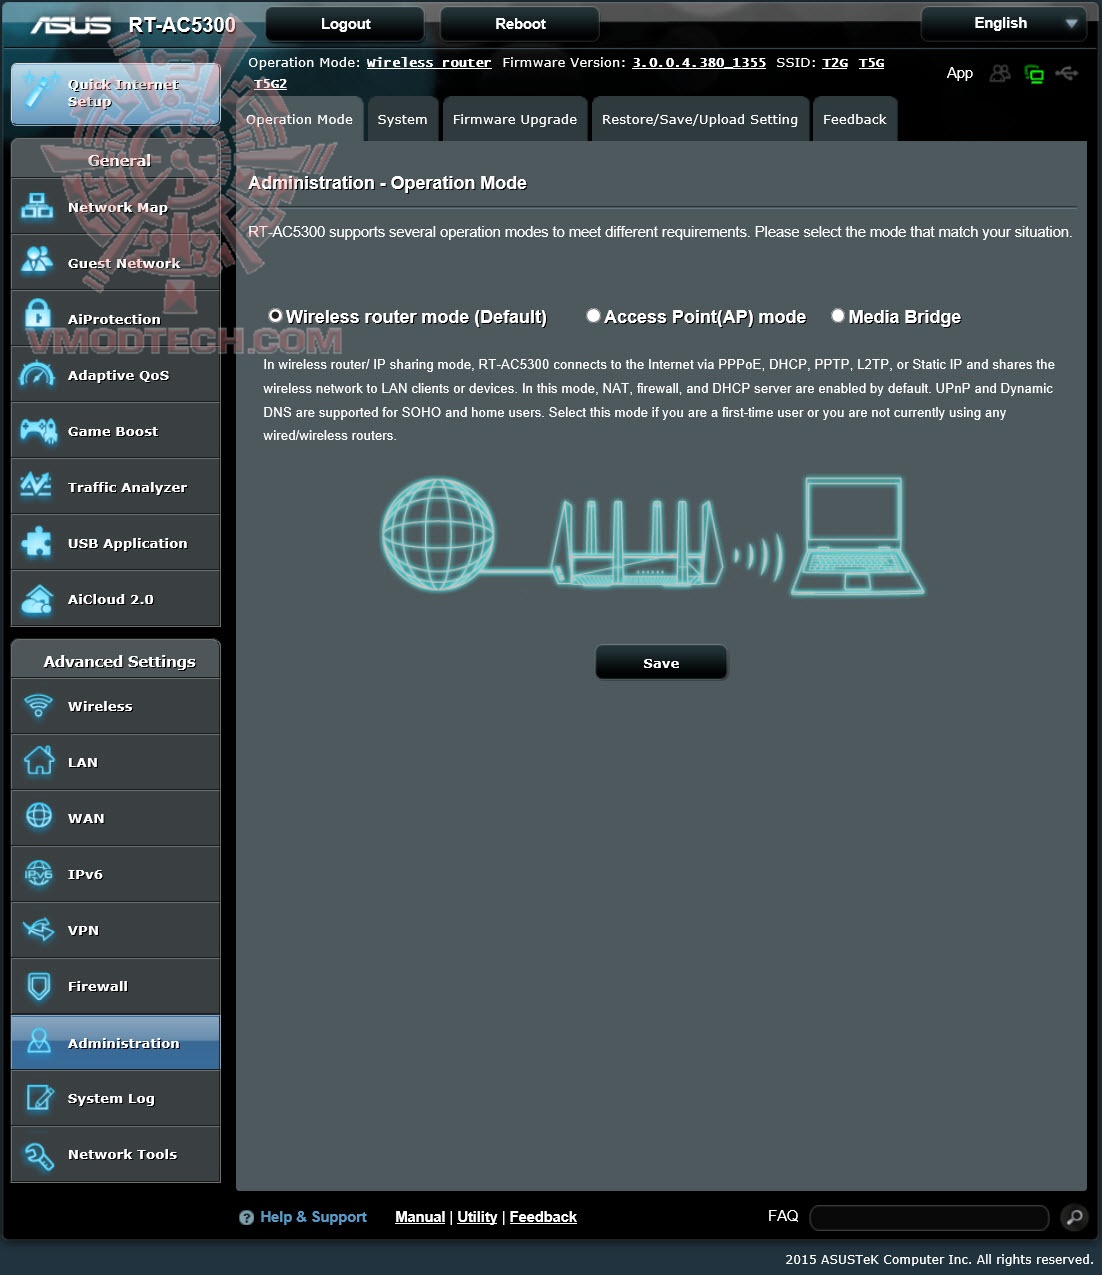Click the System Log pencil icon
The width and height of the screenshot is (1102, 1275).
38,1097
